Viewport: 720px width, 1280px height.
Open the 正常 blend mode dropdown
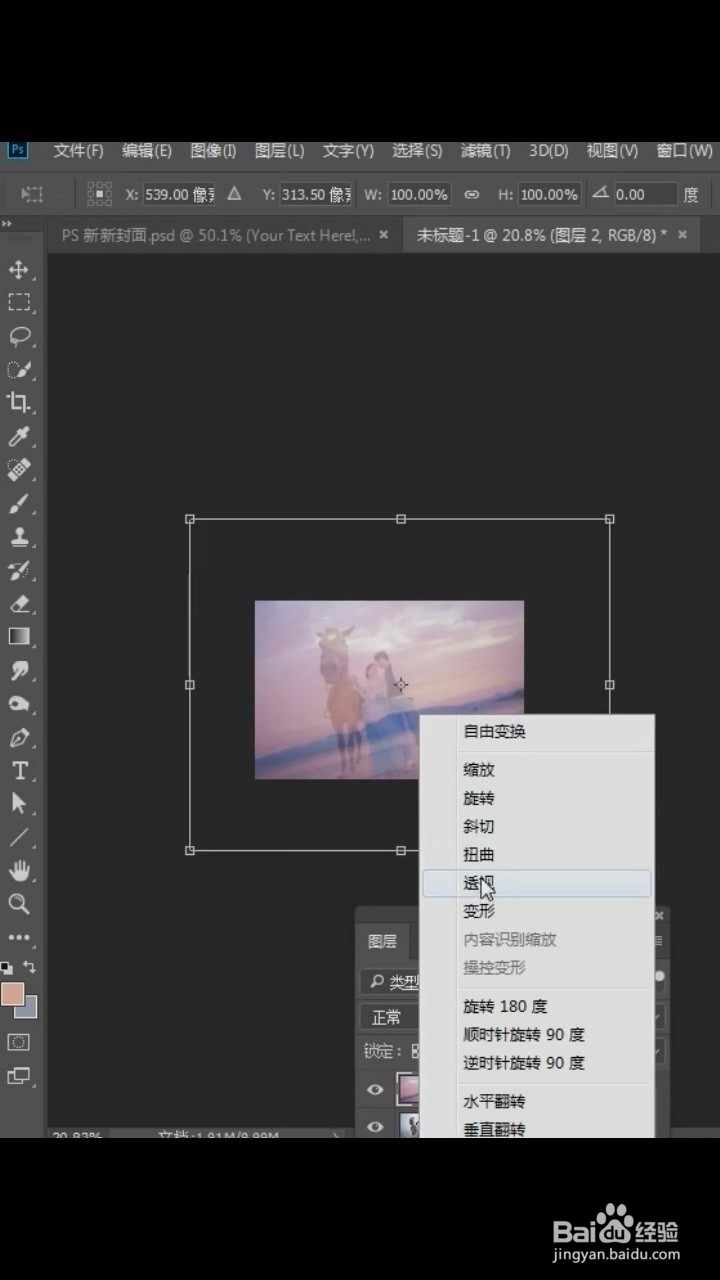pos(390,1017)
